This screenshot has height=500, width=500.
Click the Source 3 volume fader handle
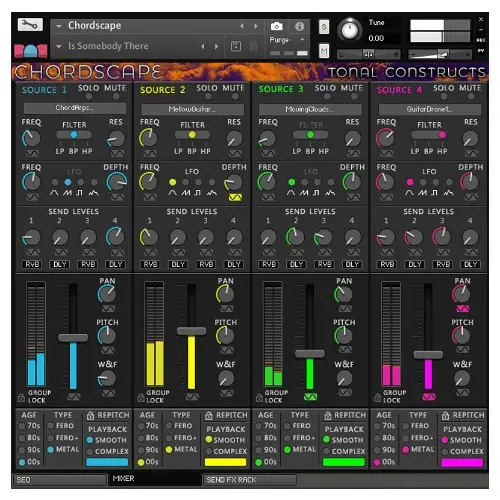pyautogui.click(x=310, y=354)
